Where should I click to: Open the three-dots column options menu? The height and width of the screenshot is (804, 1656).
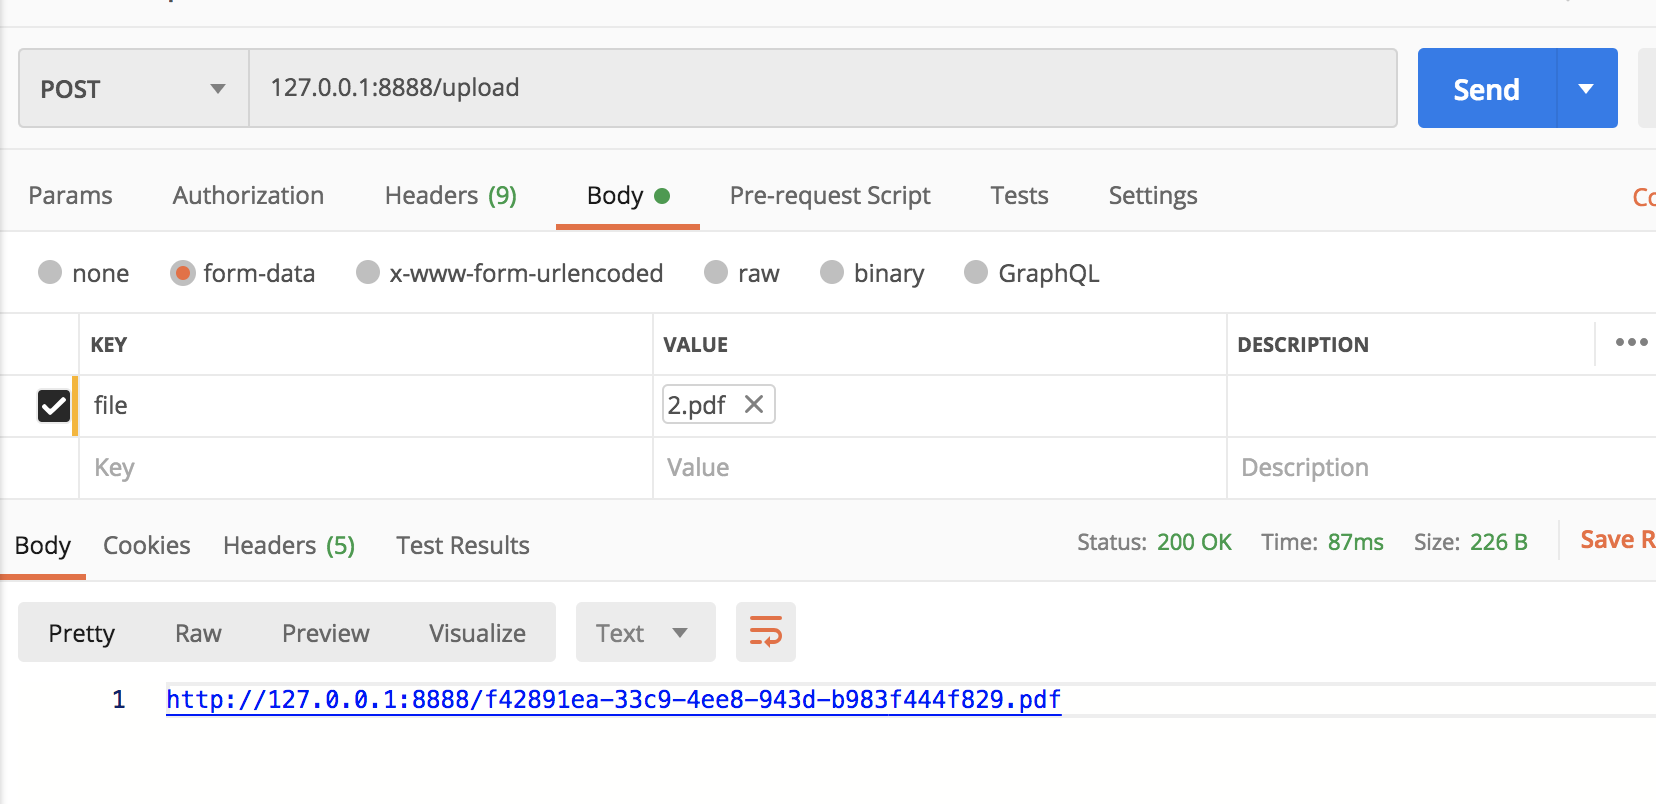pyautogui.click(x=1631, y=343)
